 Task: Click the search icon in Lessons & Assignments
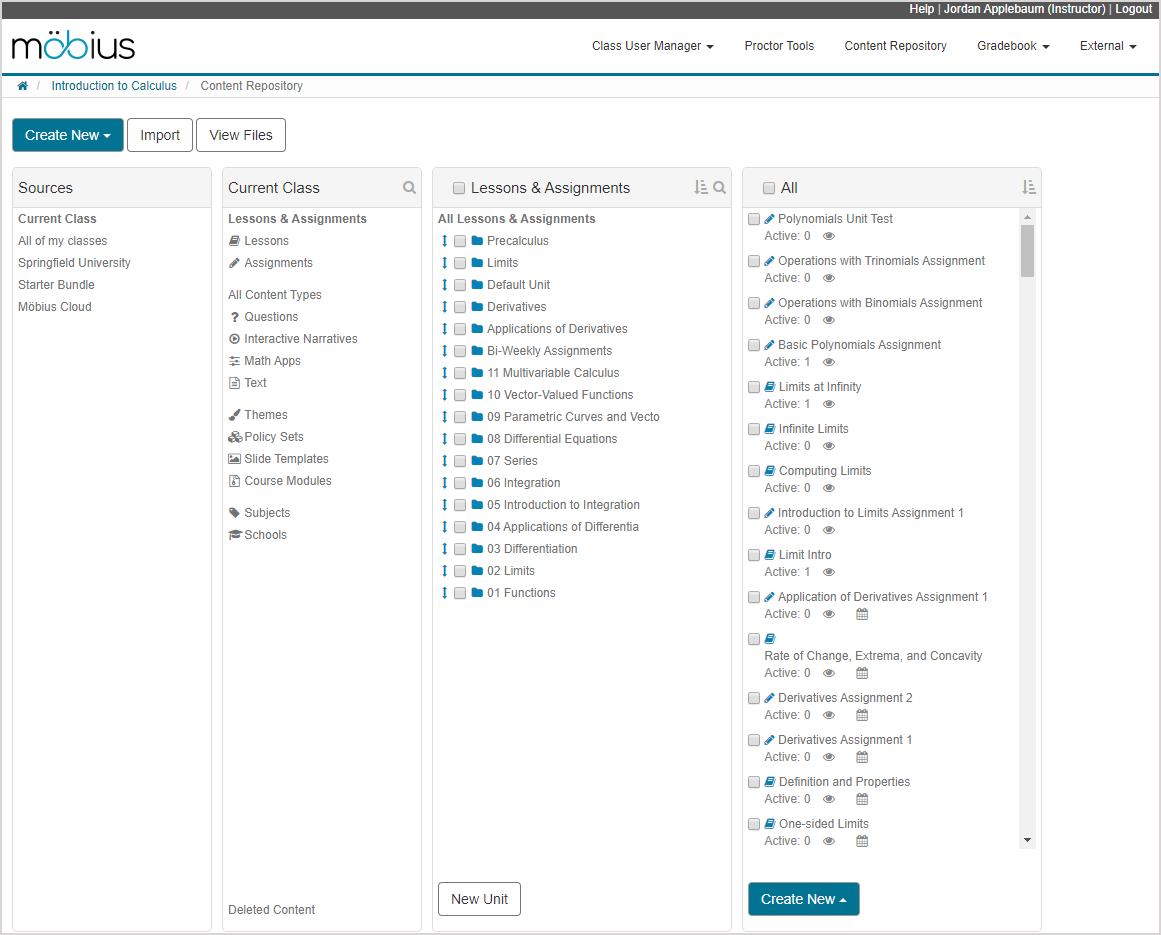coord(719,188)
